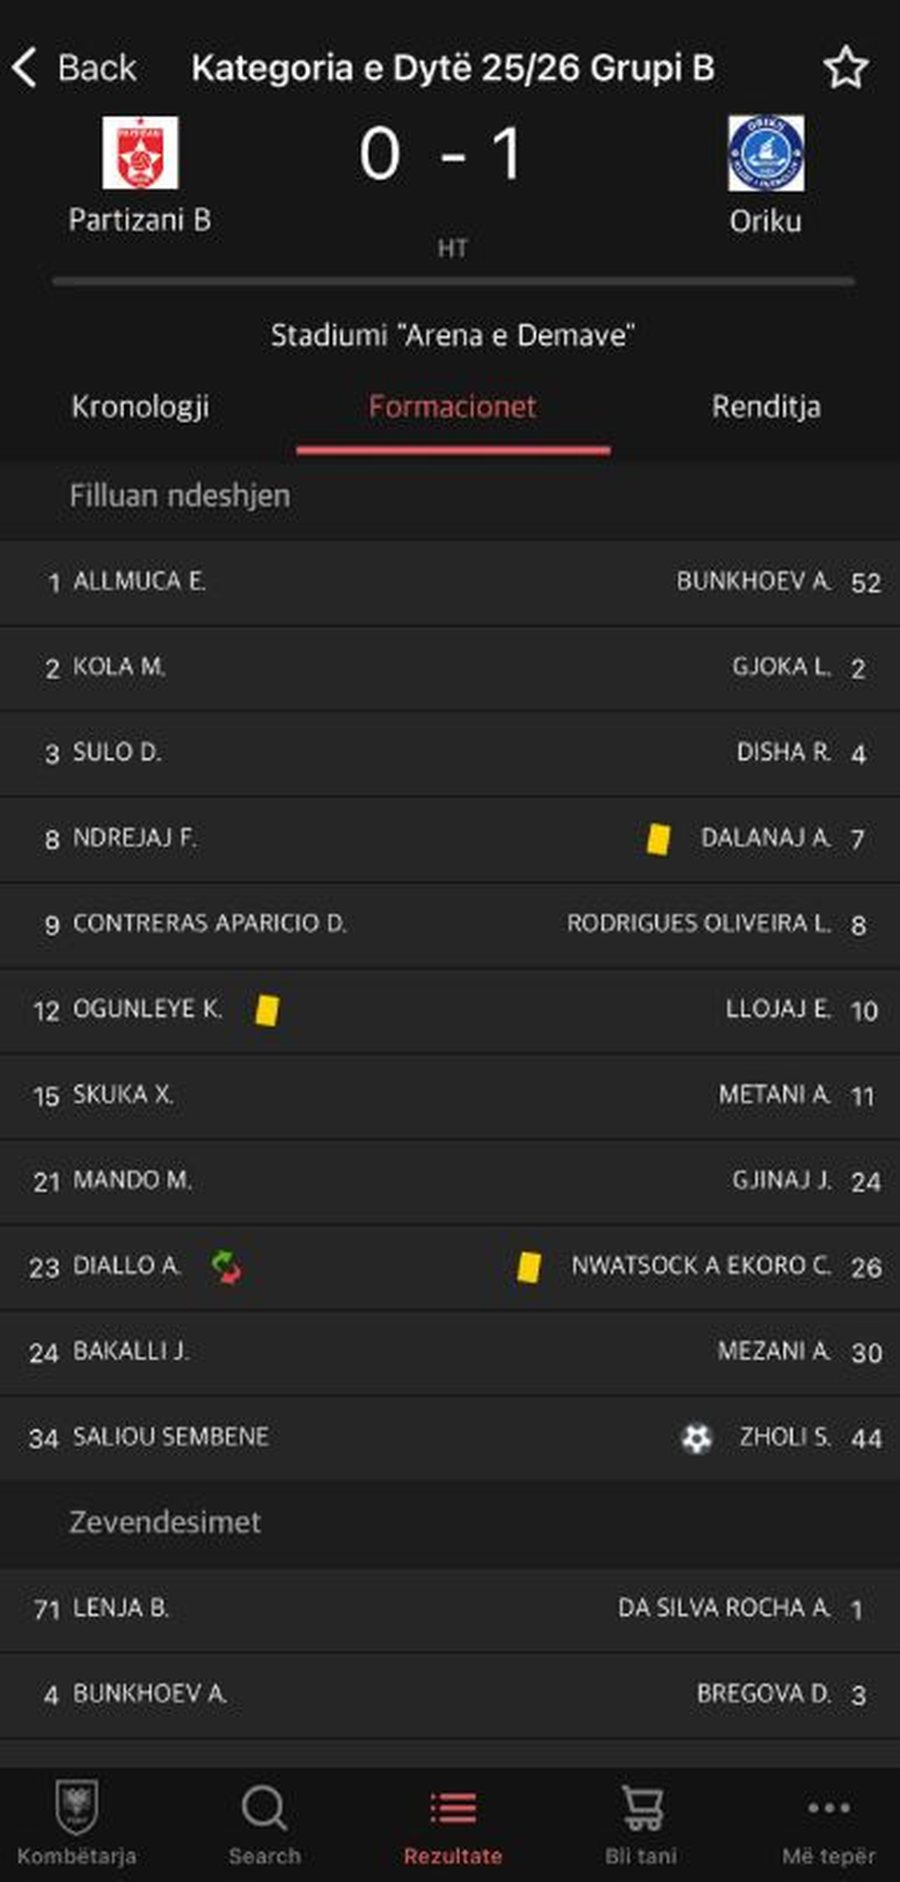Open the Renditja tab
Screen dimensions: 900x1882
click(766, 407)
